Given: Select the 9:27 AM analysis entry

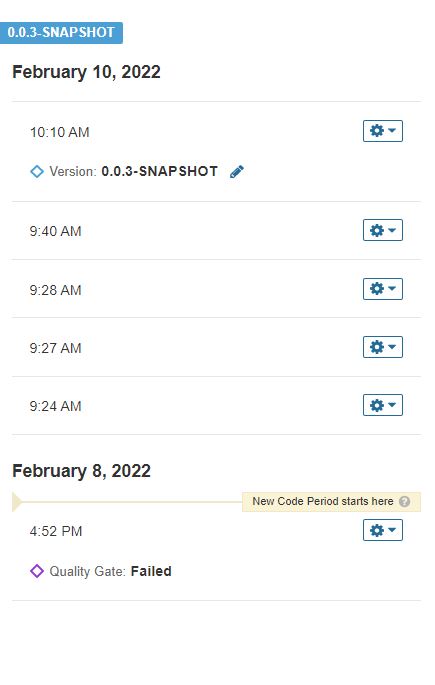Looking at the screenshot, I should [x=217, y=347].
